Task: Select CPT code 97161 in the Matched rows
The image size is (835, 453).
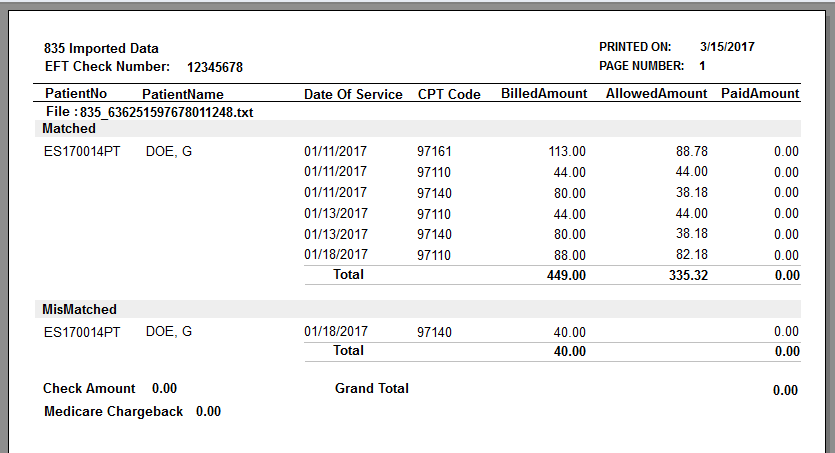Action: click(434, 151)
